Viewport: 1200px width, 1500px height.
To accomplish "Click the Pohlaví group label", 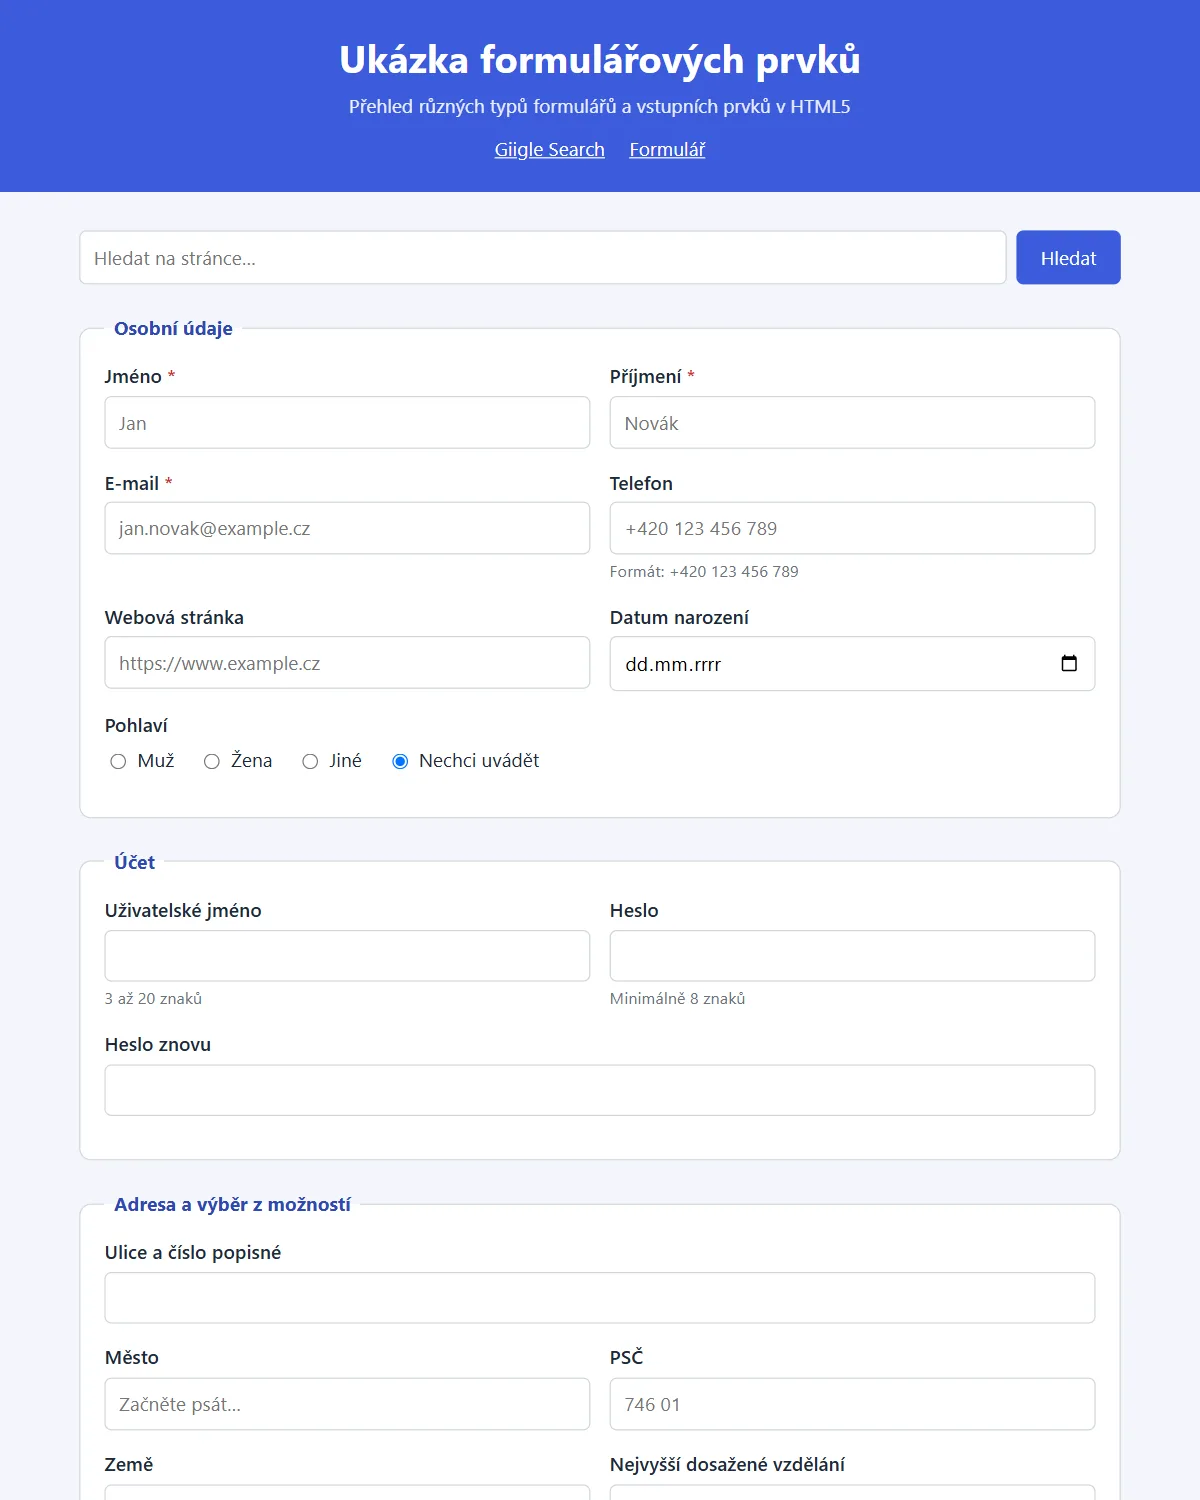I will point(136,726).
